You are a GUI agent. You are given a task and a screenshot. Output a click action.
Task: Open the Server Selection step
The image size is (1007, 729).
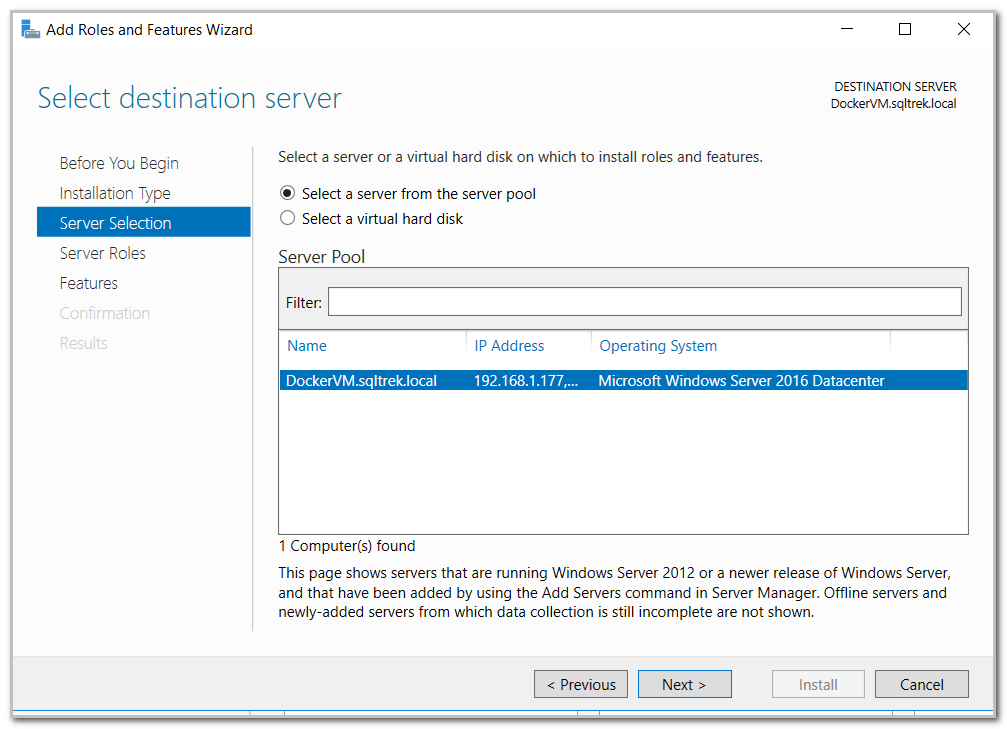click(x=115, y=223)
